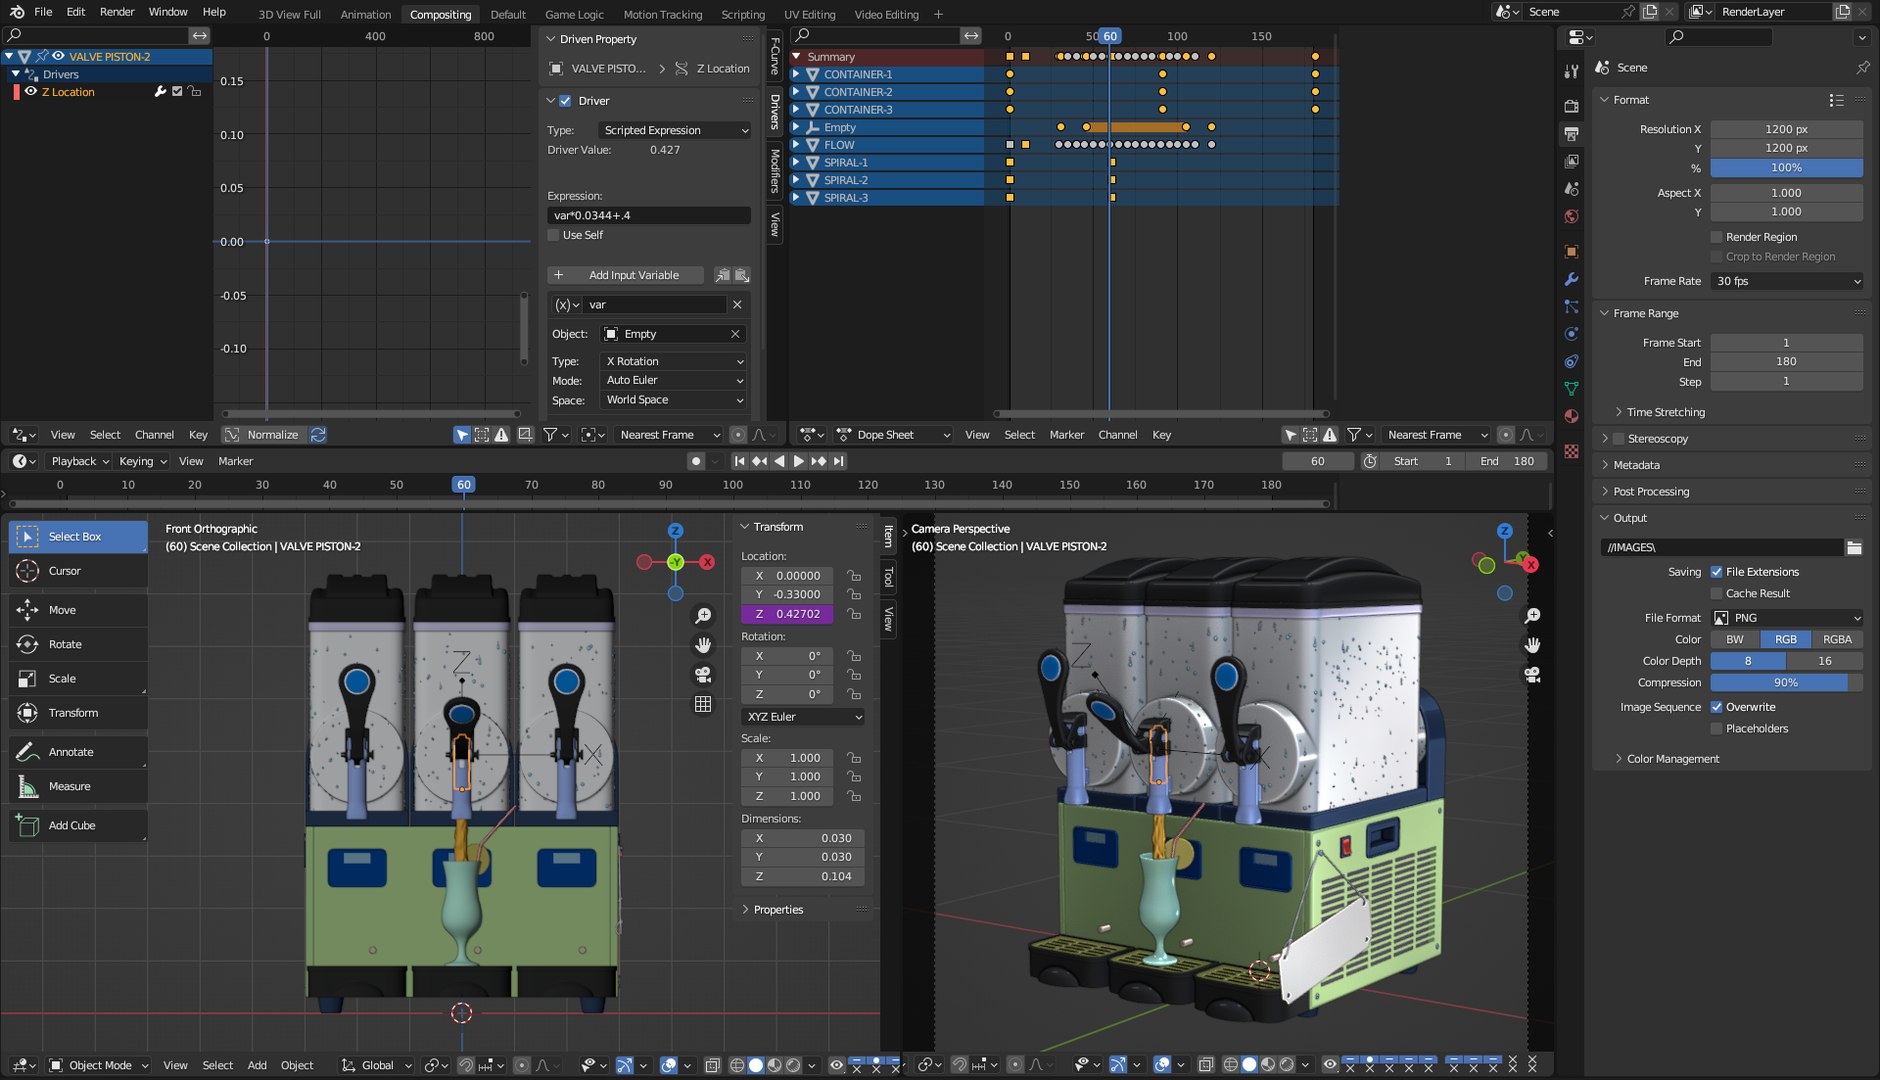Switch orthographic/perspective grid icon in front viewport
The image size is (1880, 1080).
click(703, 704)
